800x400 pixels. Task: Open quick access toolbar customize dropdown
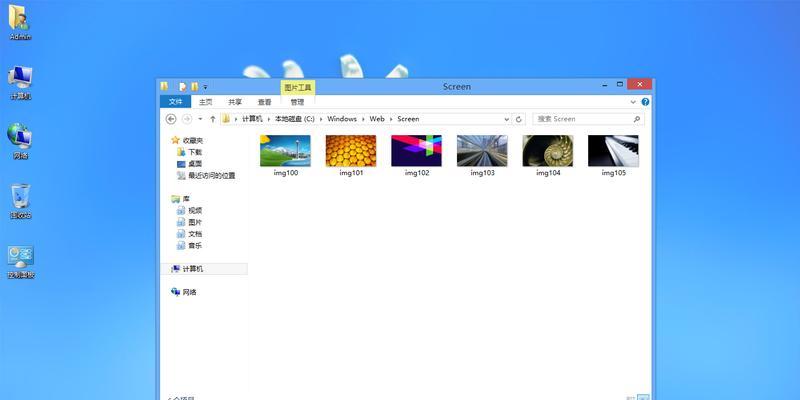tap(206, 87)
